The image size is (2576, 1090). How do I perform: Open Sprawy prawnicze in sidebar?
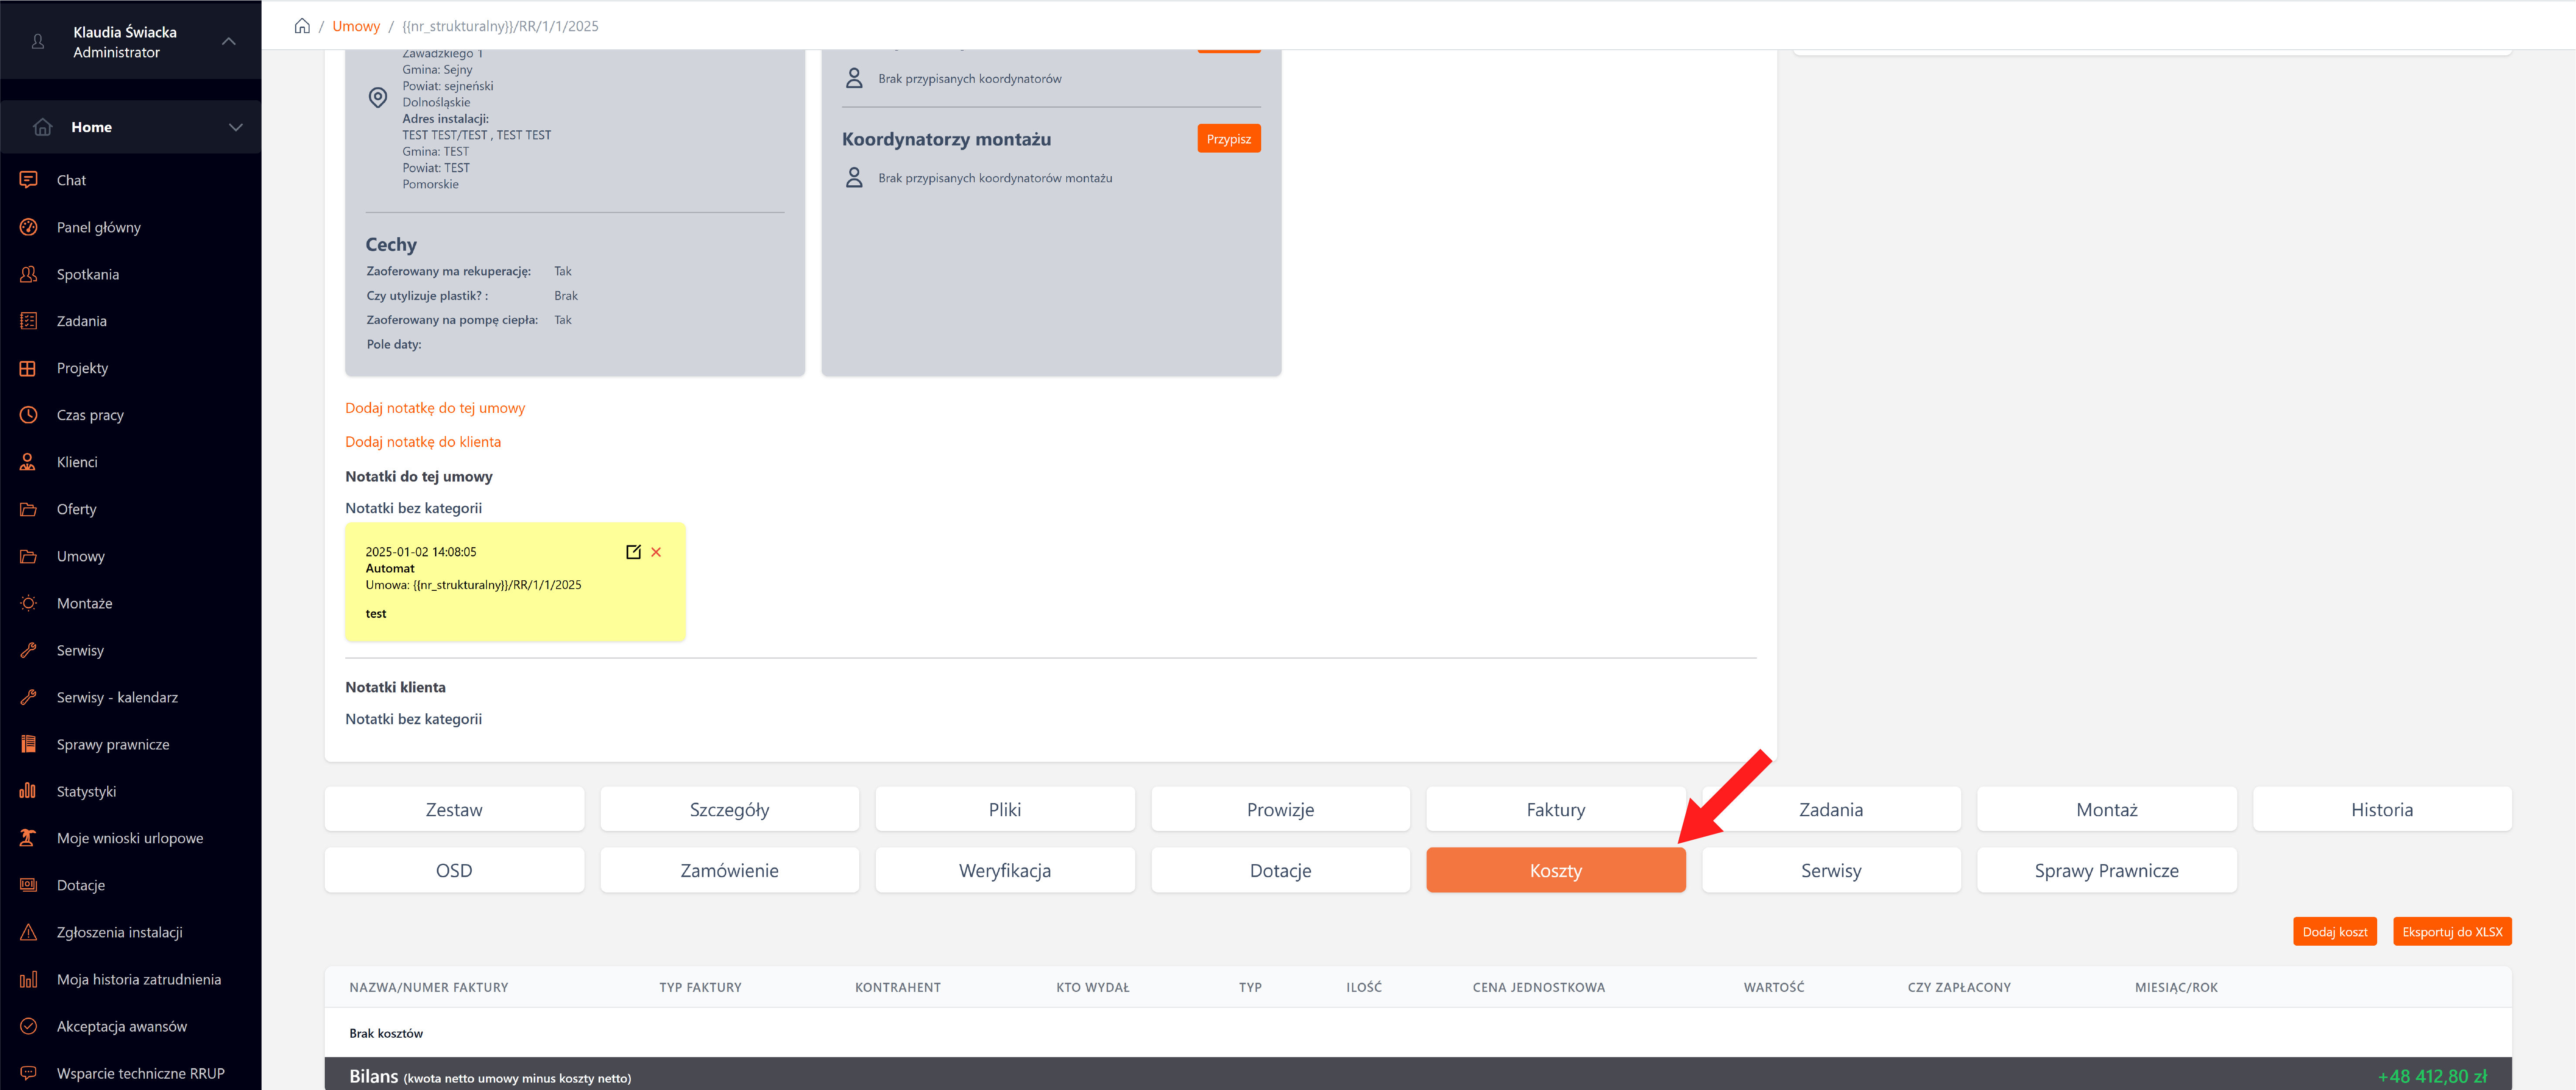(112, 744)
